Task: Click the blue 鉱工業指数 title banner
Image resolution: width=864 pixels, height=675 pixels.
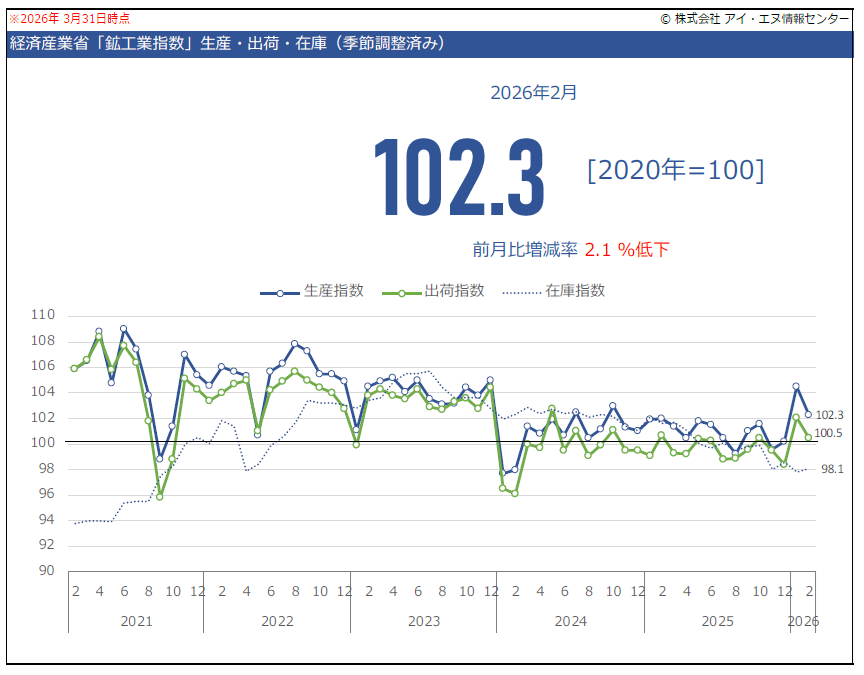Action: [x=431, y=44]
